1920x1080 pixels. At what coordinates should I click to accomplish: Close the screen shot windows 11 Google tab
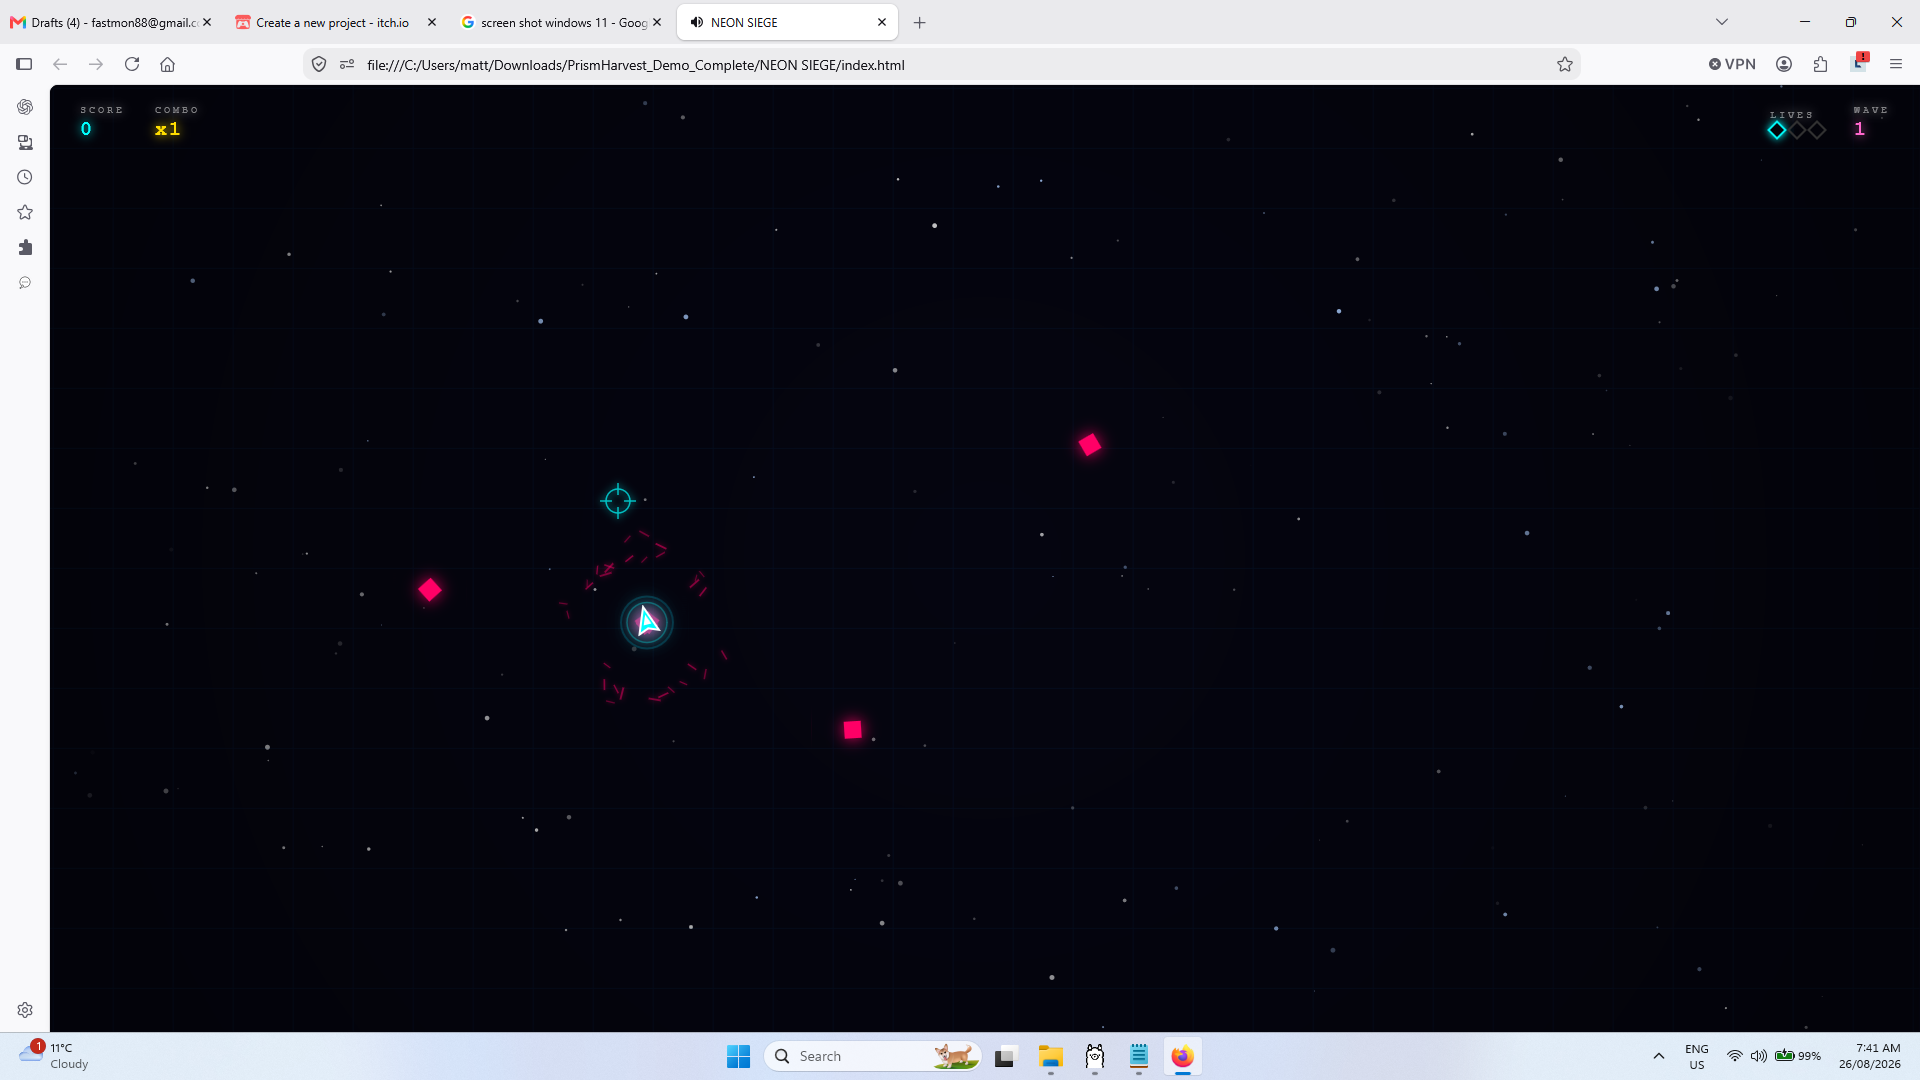657,22
